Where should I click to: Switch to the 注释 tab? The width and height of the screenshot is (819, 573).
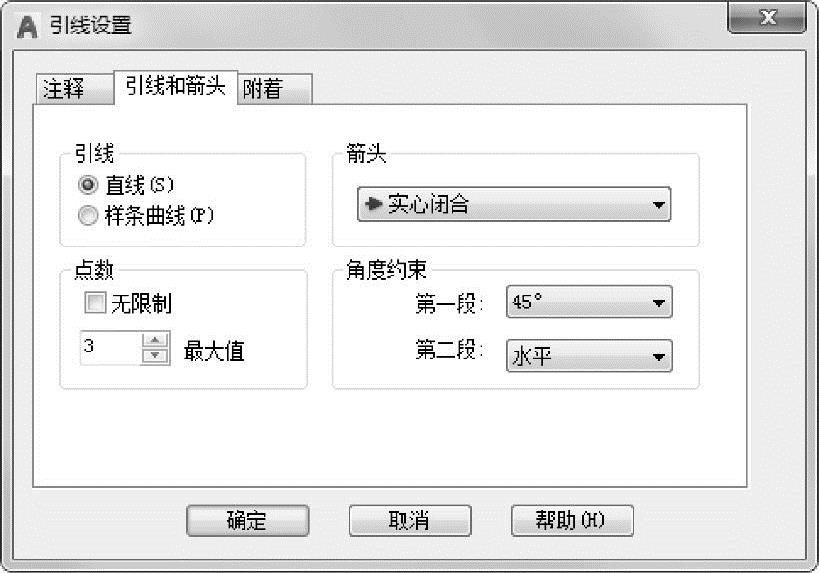64,89
